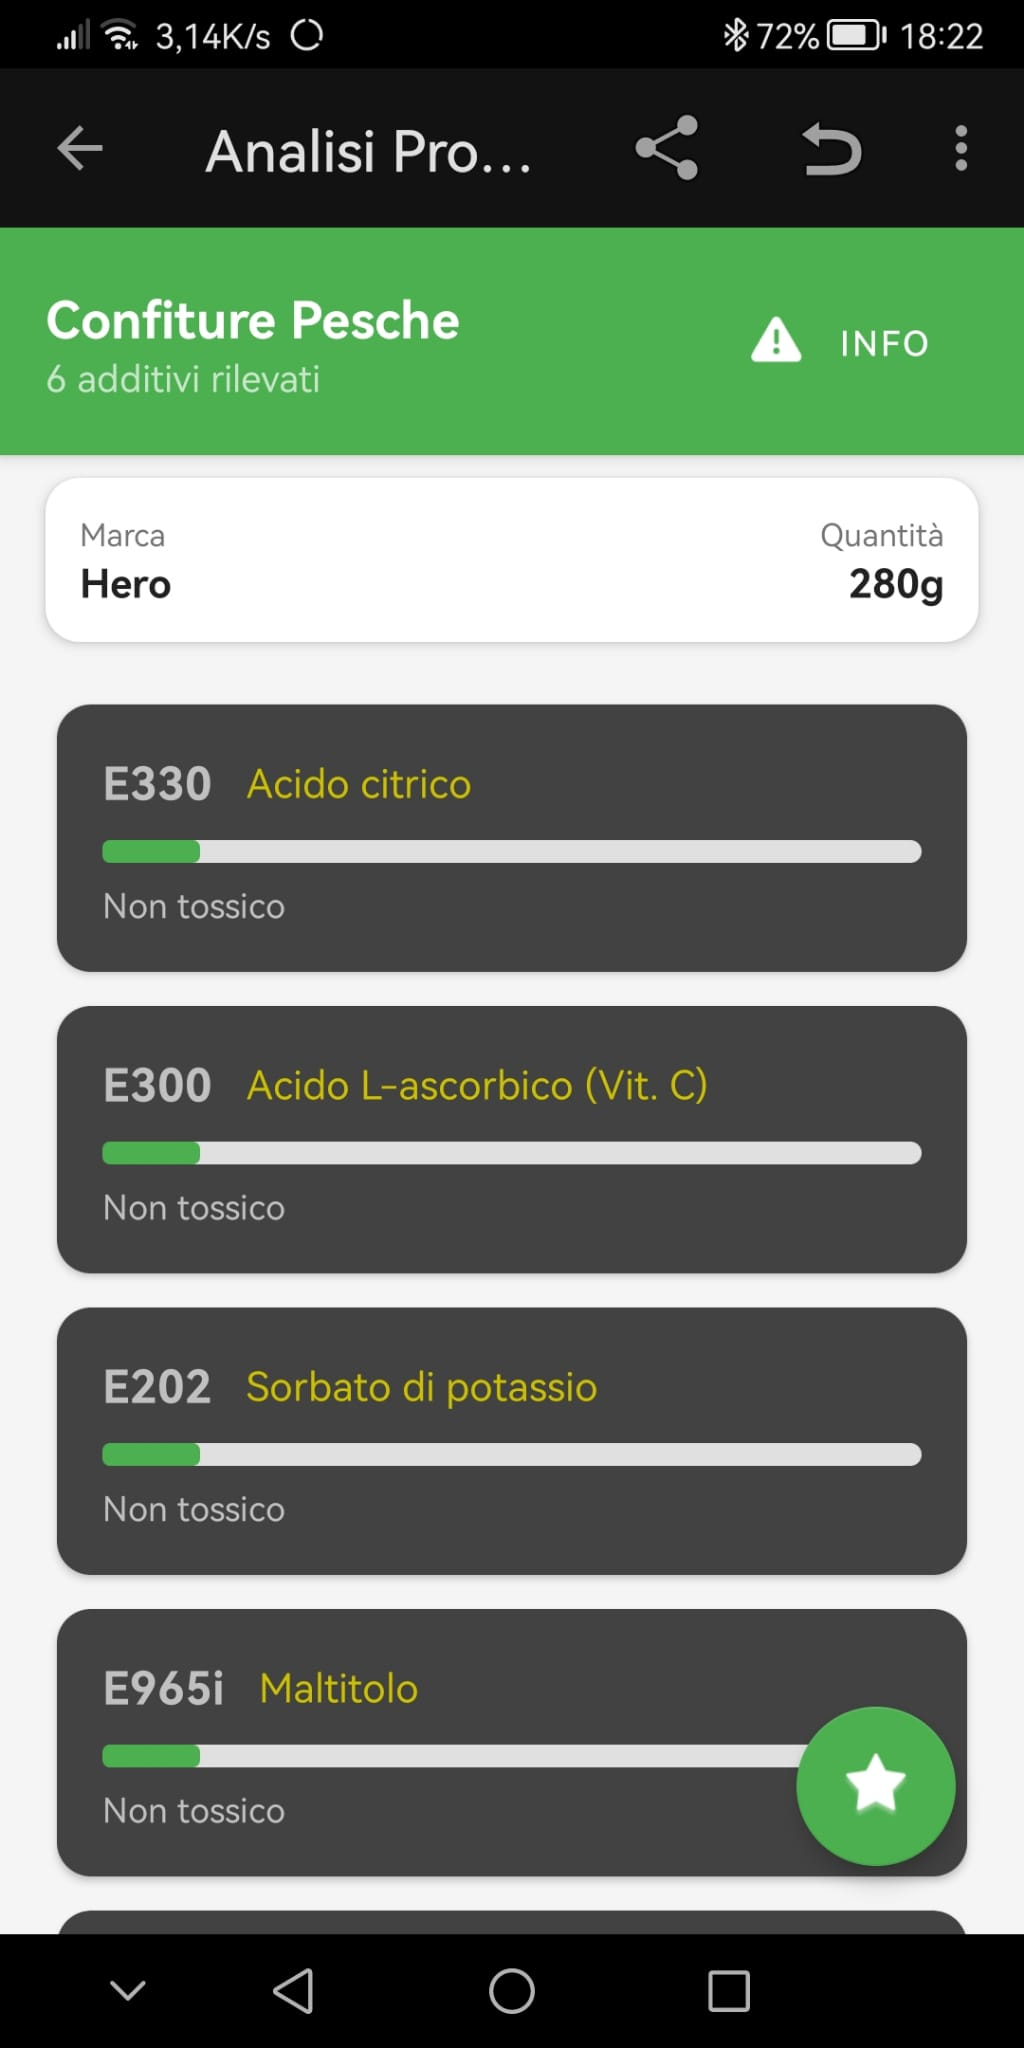Click the E330 toxicity level bar
Screen dimensions: 1024x2048
[511, 852]
